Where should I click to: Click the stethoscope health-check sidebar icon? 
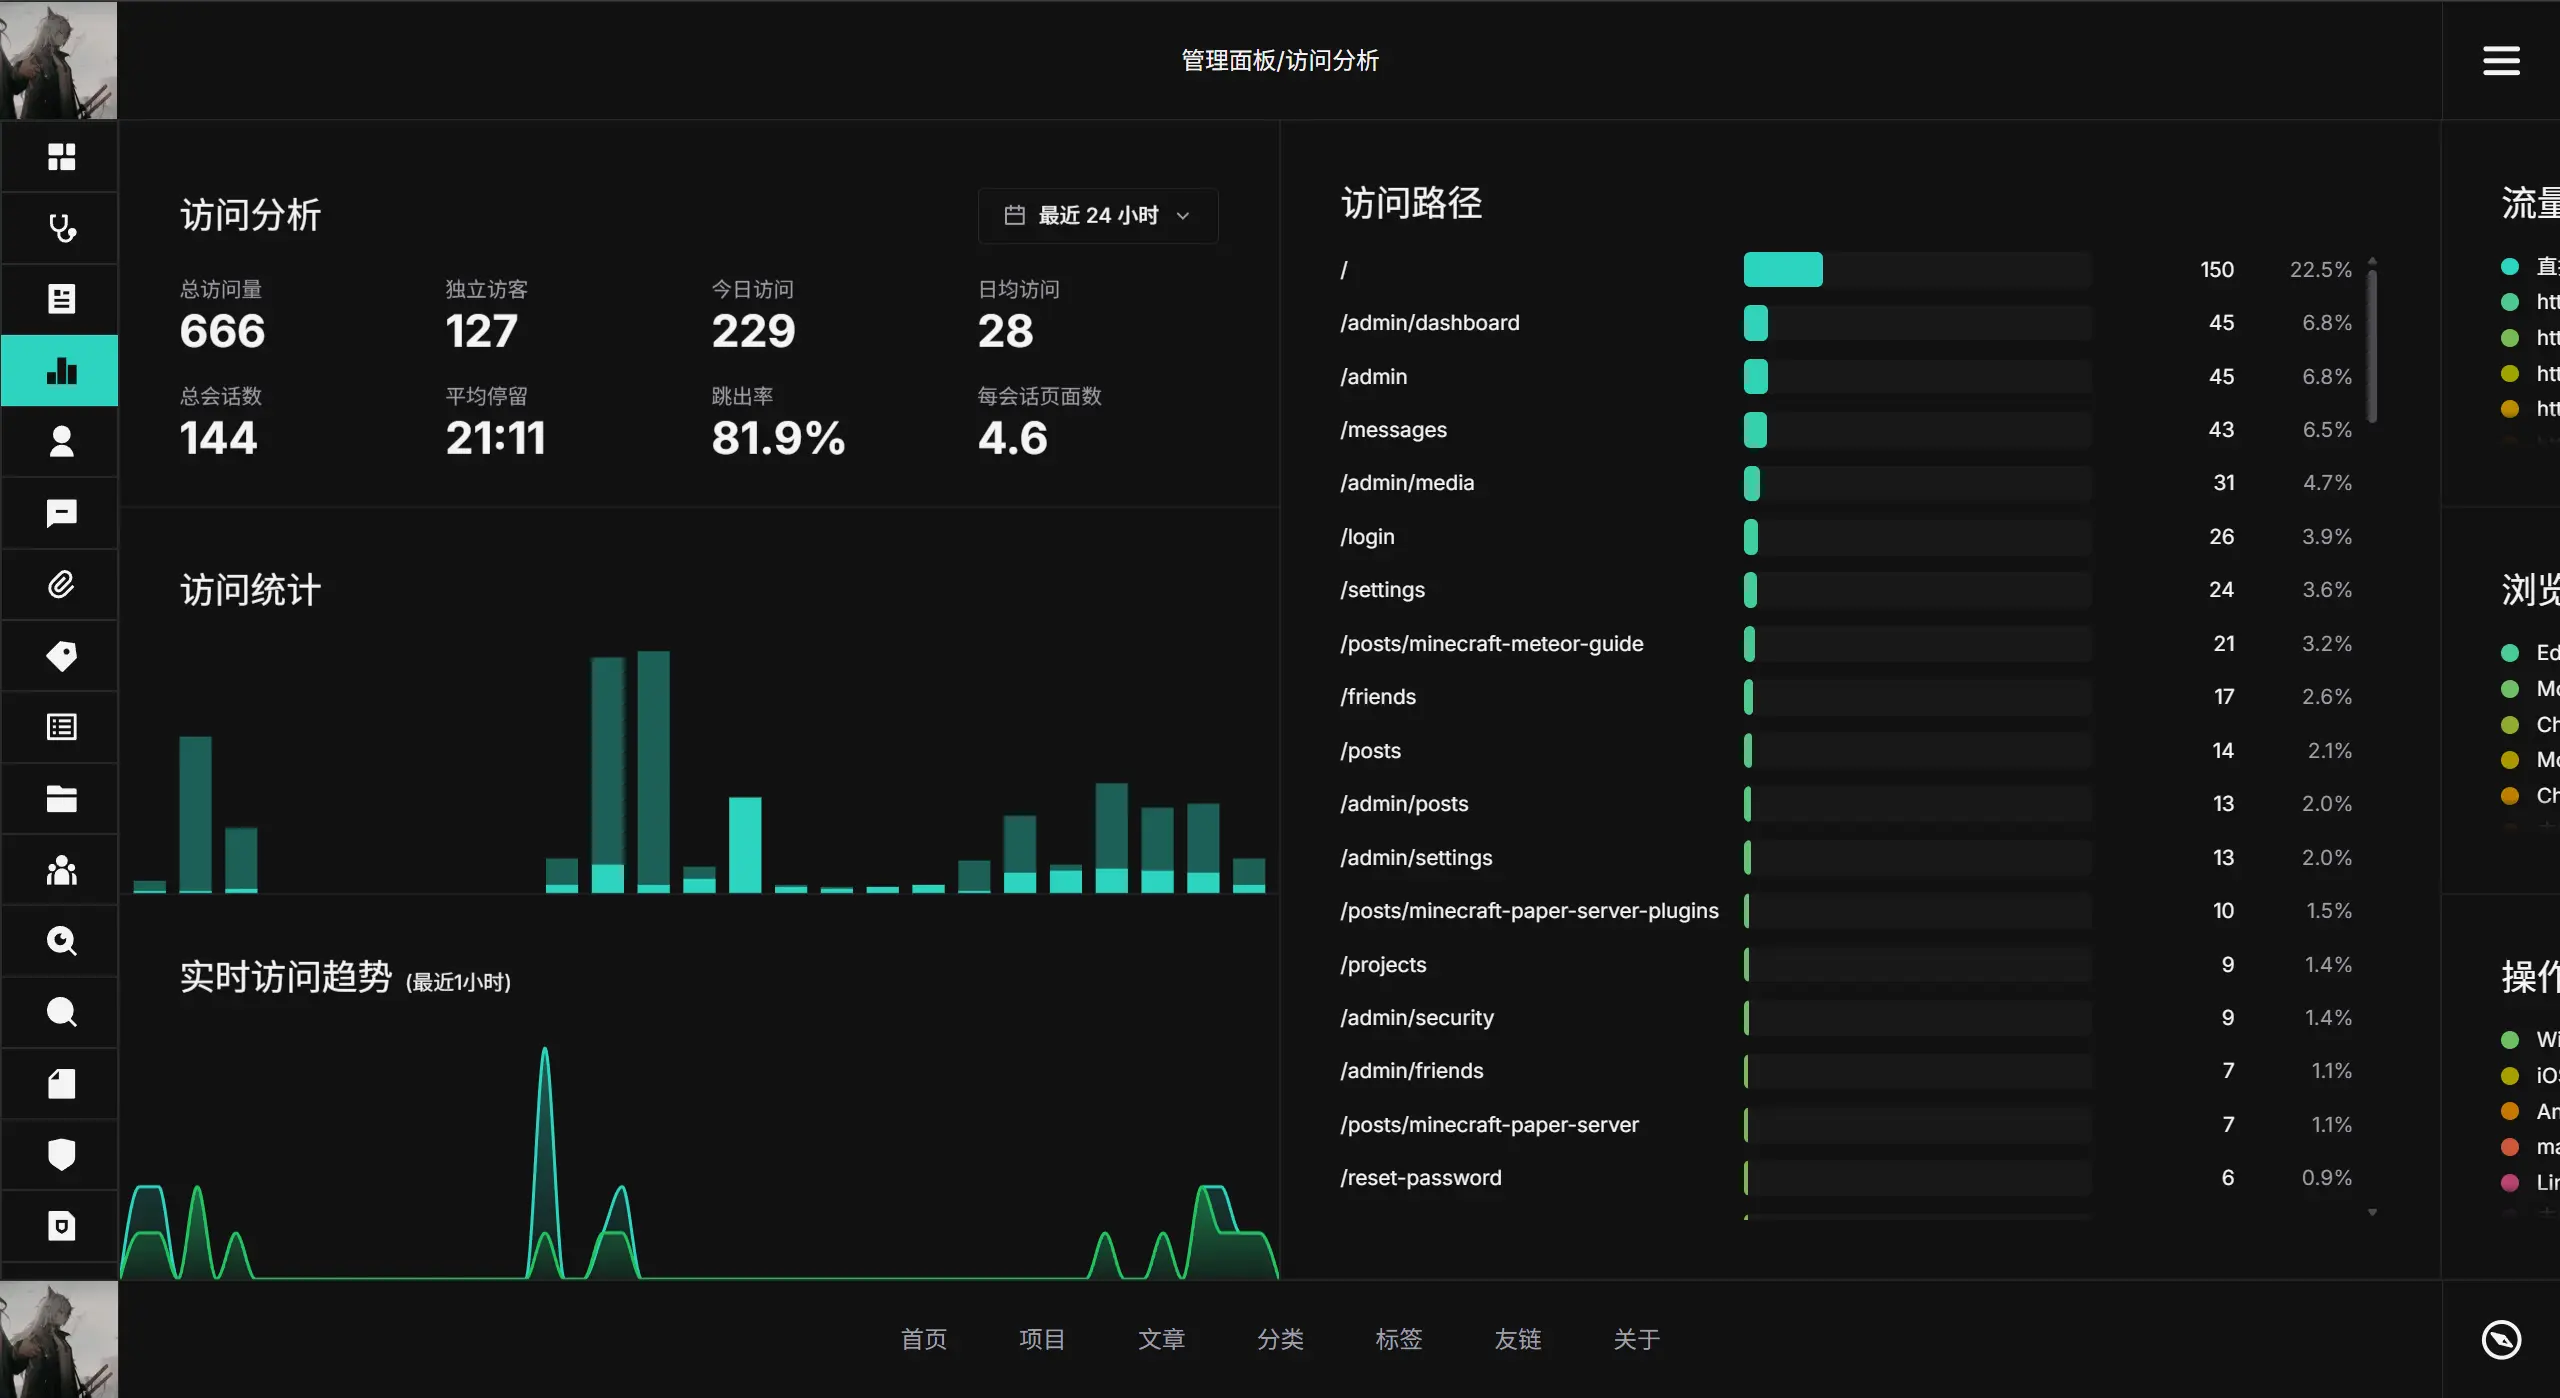(x=61, y=228)
